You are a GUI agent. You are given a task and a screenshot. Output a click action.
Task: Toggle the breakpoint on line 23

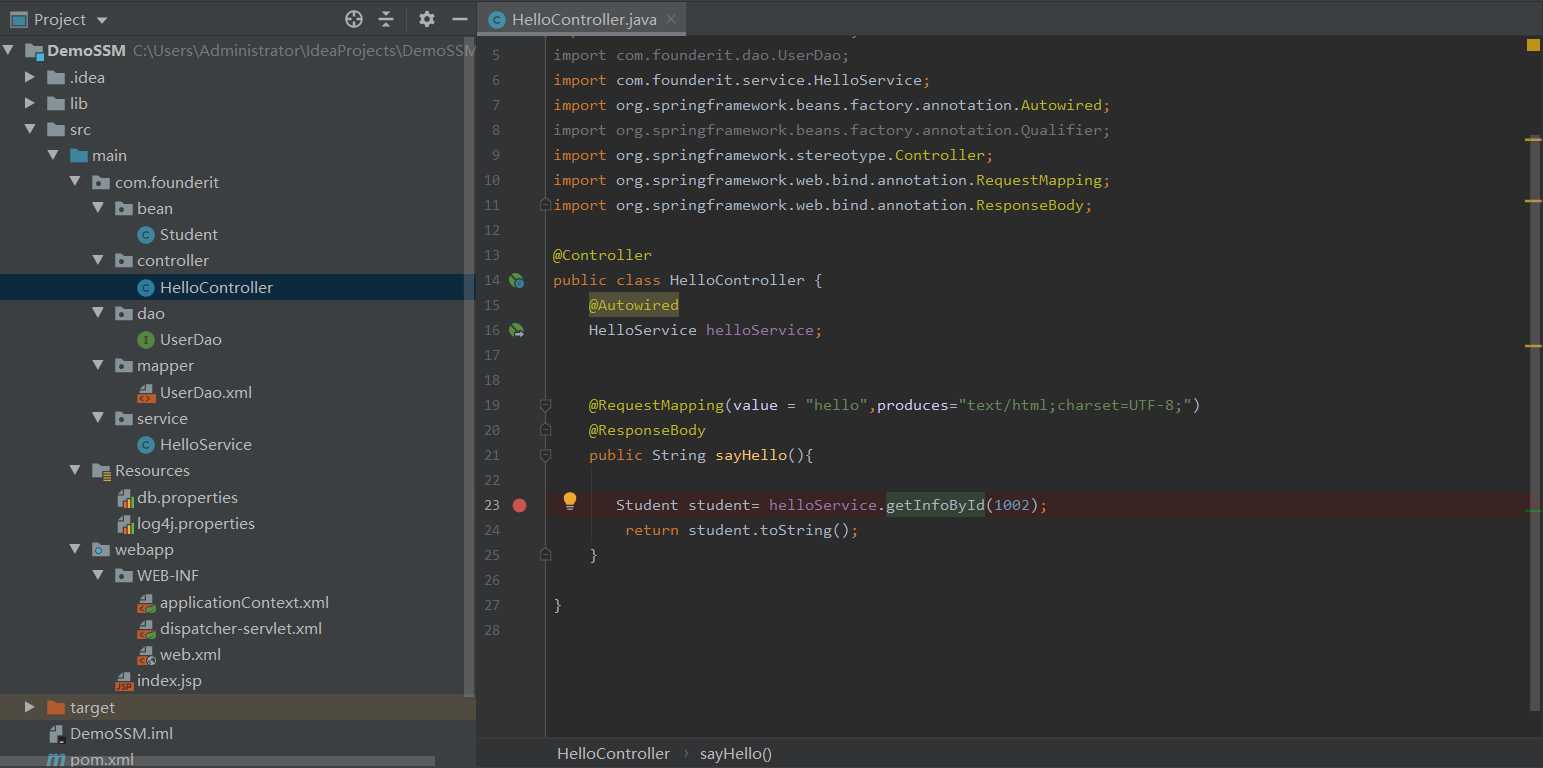click(519, 505)
